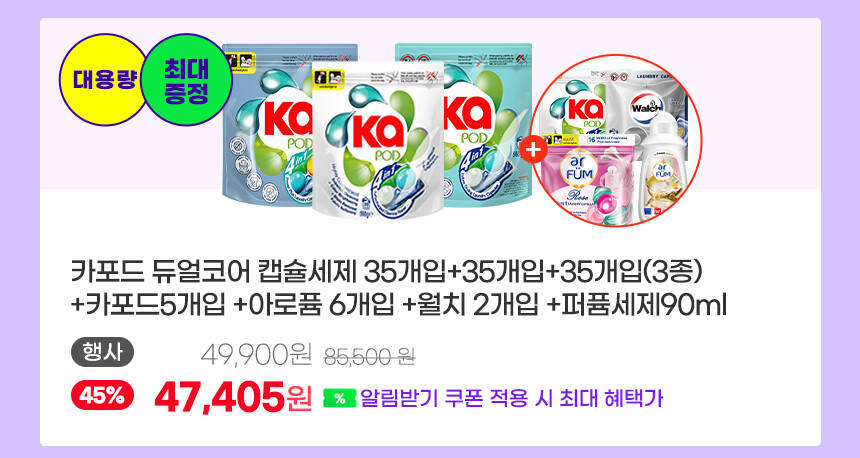Click the final price 47,405원

(234, 397)
